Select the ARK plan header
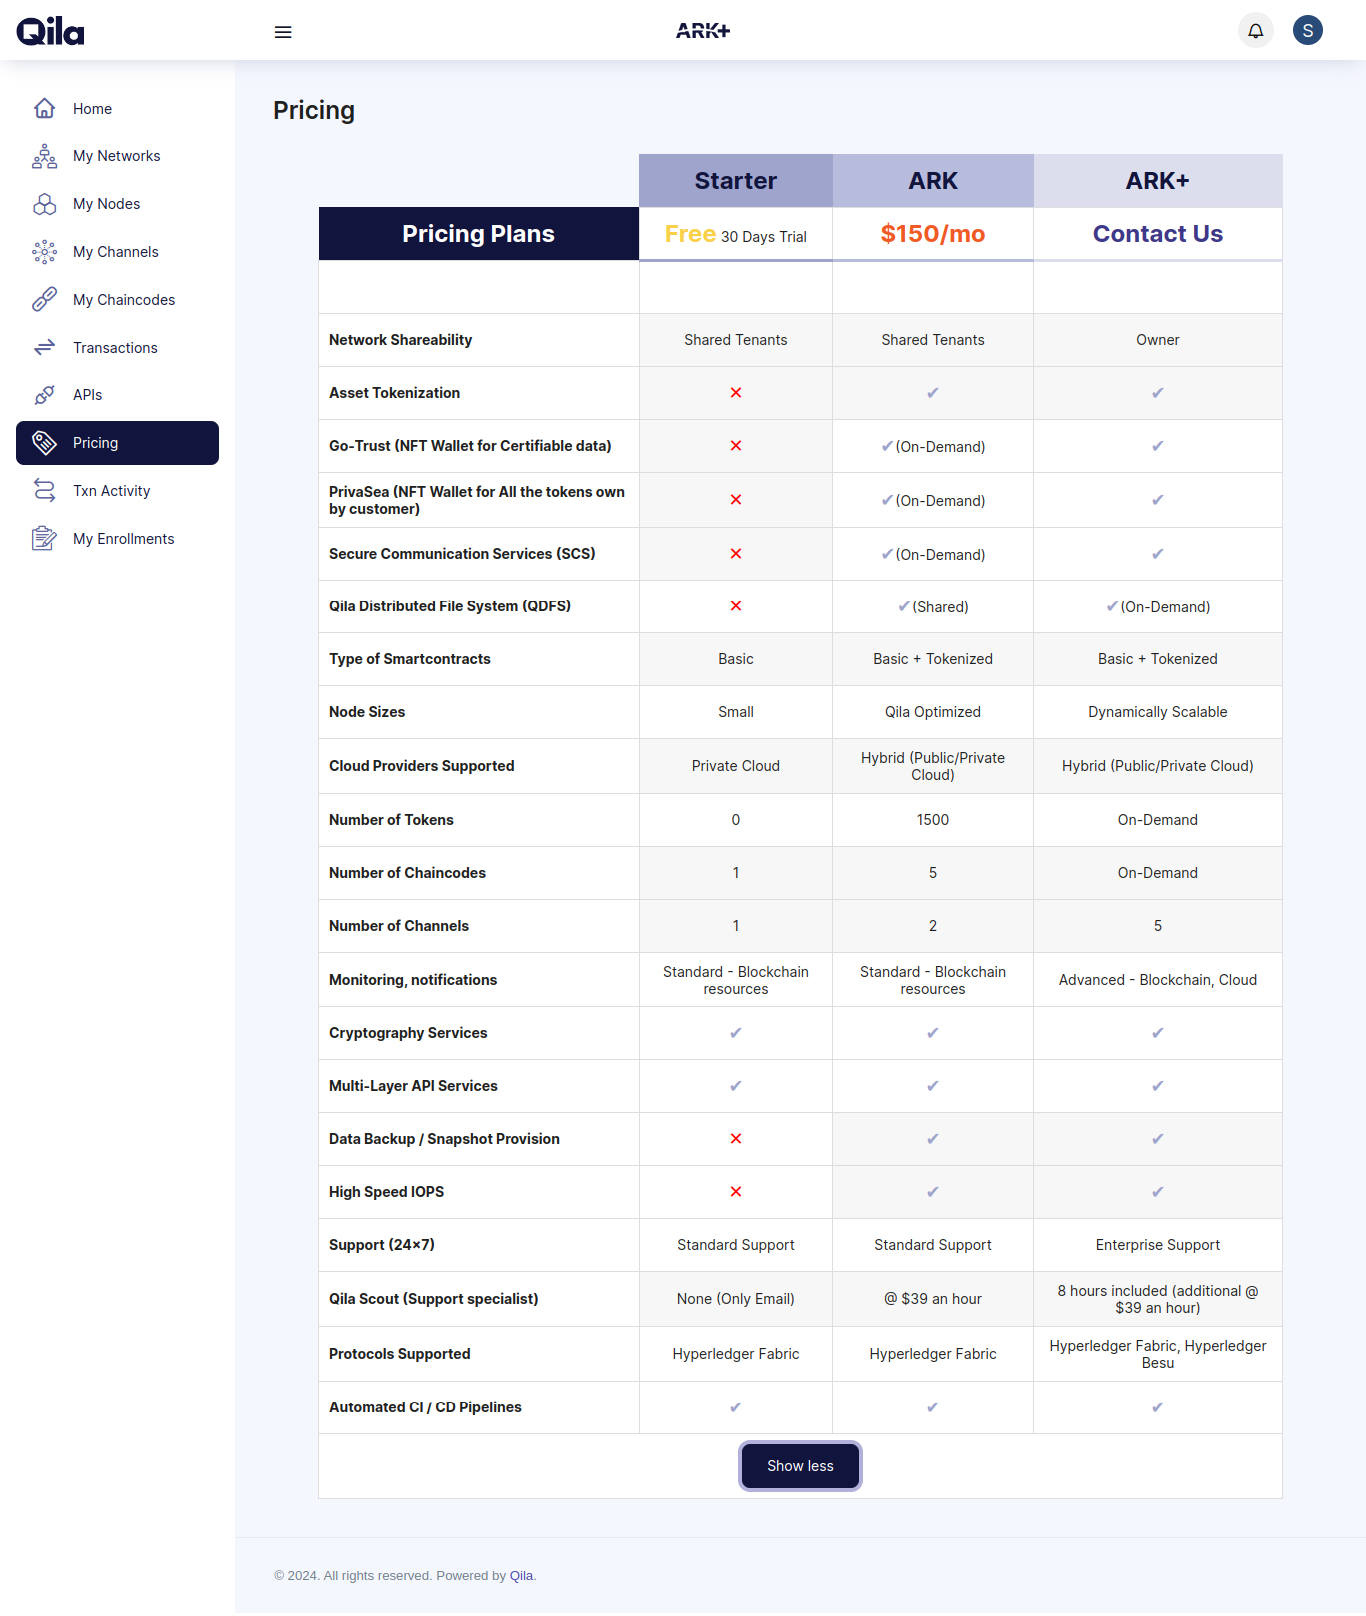This screenshot has height=1616, width=1366. point(933,181)
